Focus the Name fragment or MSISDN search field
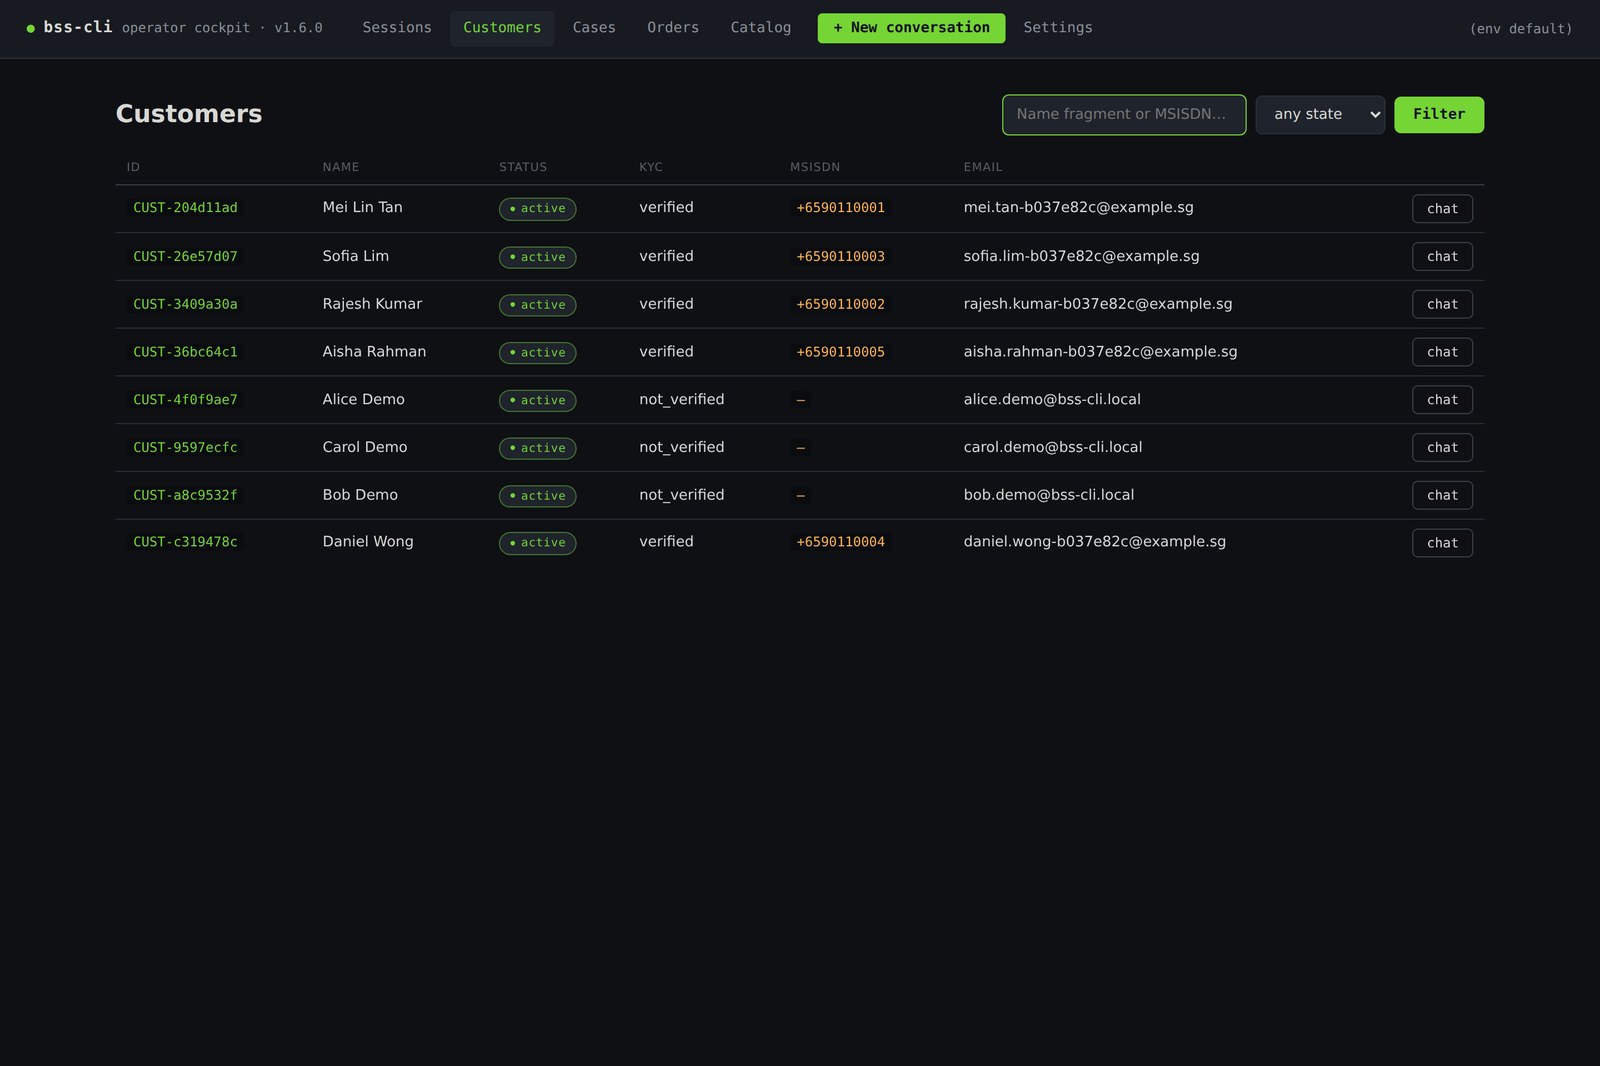 tap(1124, 115)
